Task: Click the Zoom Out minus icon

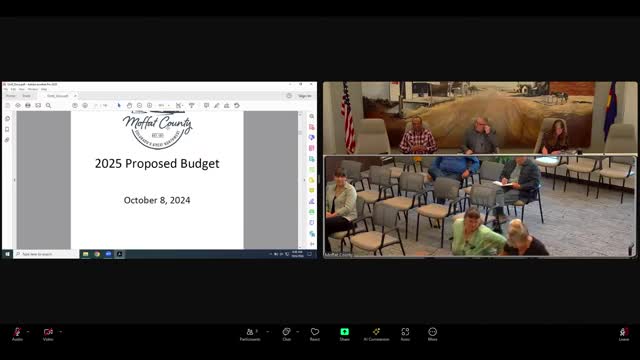Action: coord(139,106)
